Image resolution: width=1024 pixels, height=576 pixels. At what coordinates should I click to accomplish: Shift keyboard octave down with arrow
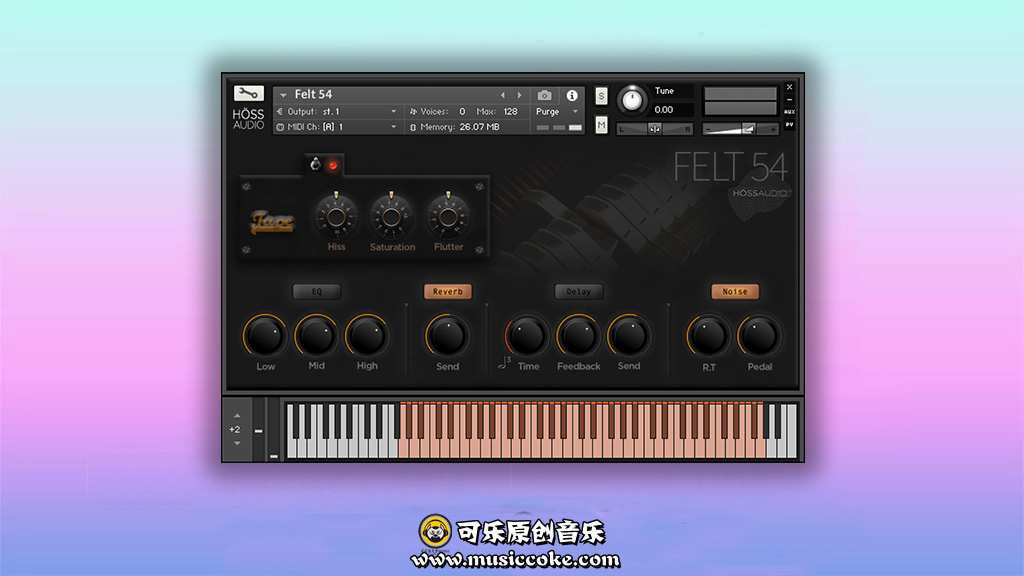(237, 443)
